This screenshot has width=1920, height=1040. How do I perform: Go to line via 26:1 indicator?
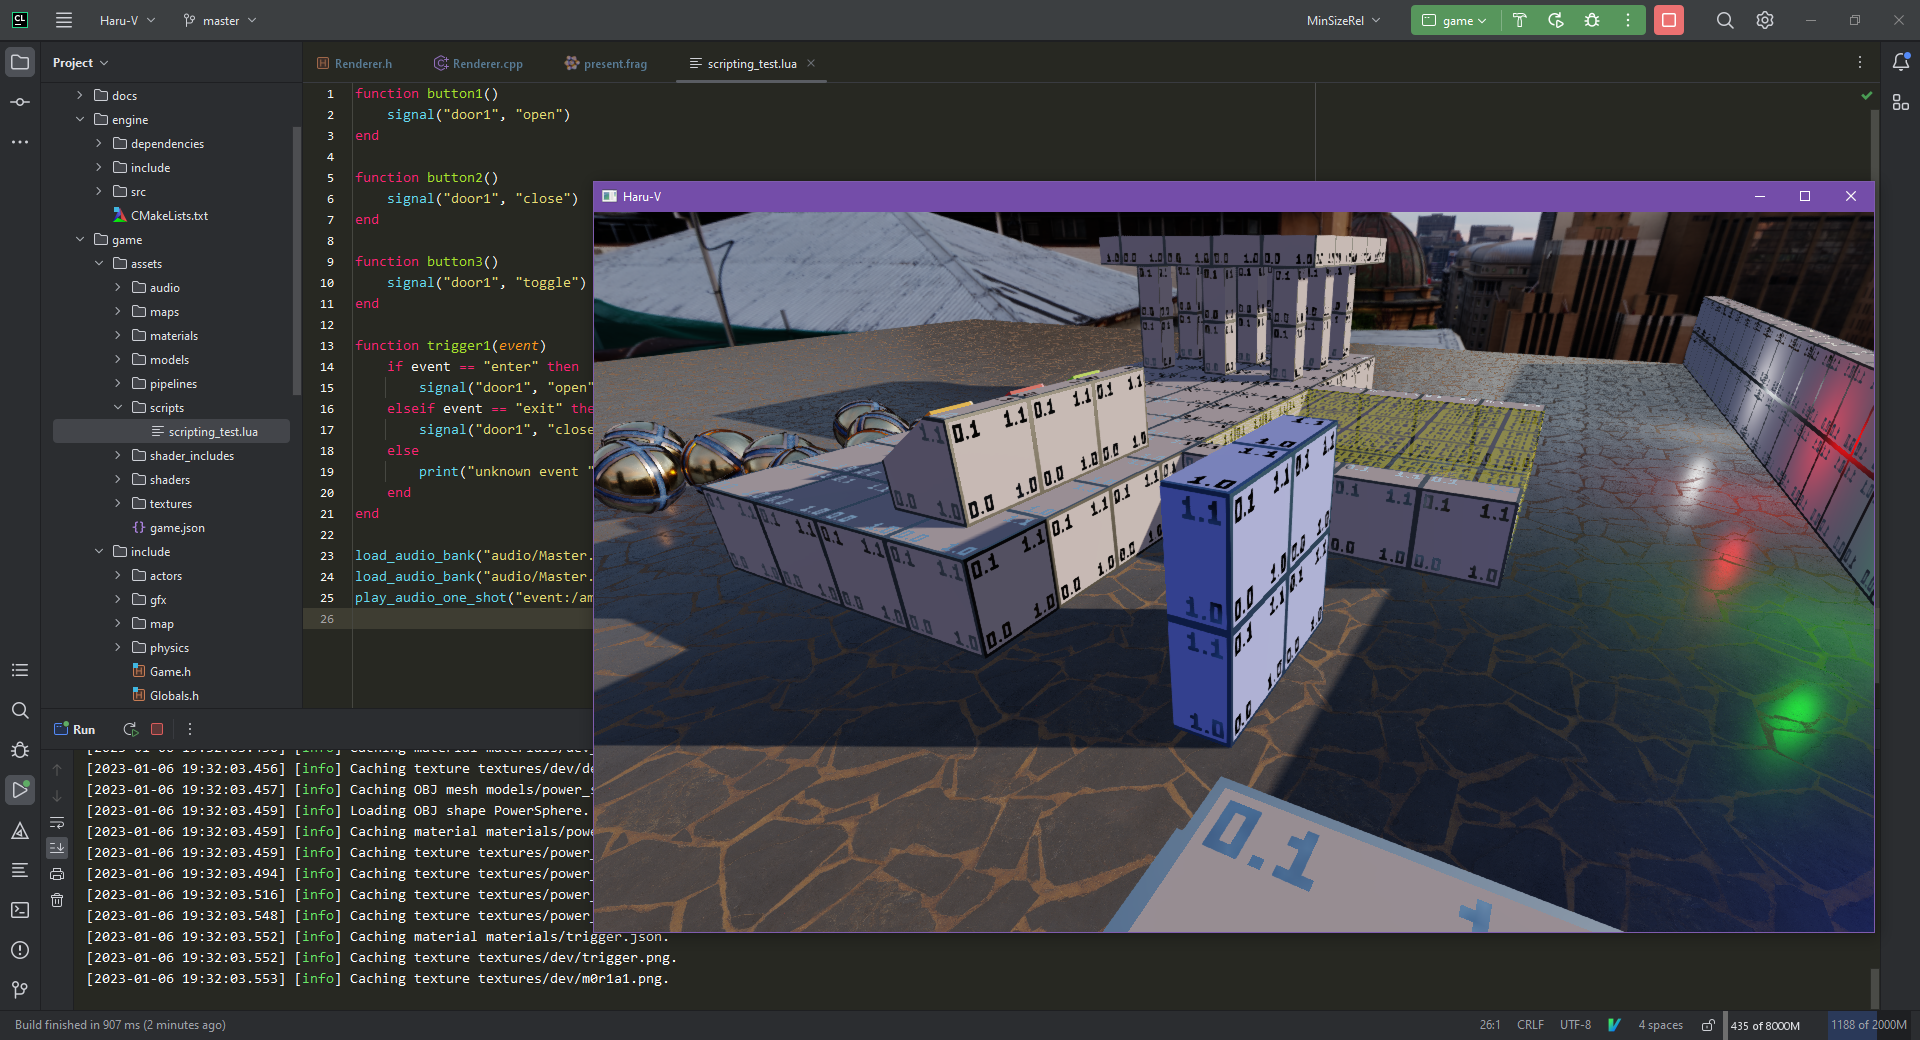coord(1490,1025)
